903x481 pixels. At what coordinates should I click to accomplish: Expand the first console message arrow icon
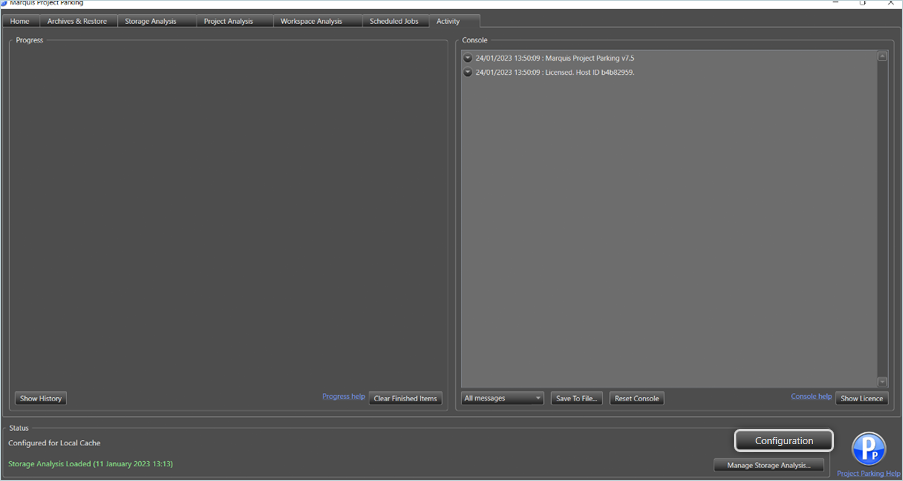(x=468, y=58)
